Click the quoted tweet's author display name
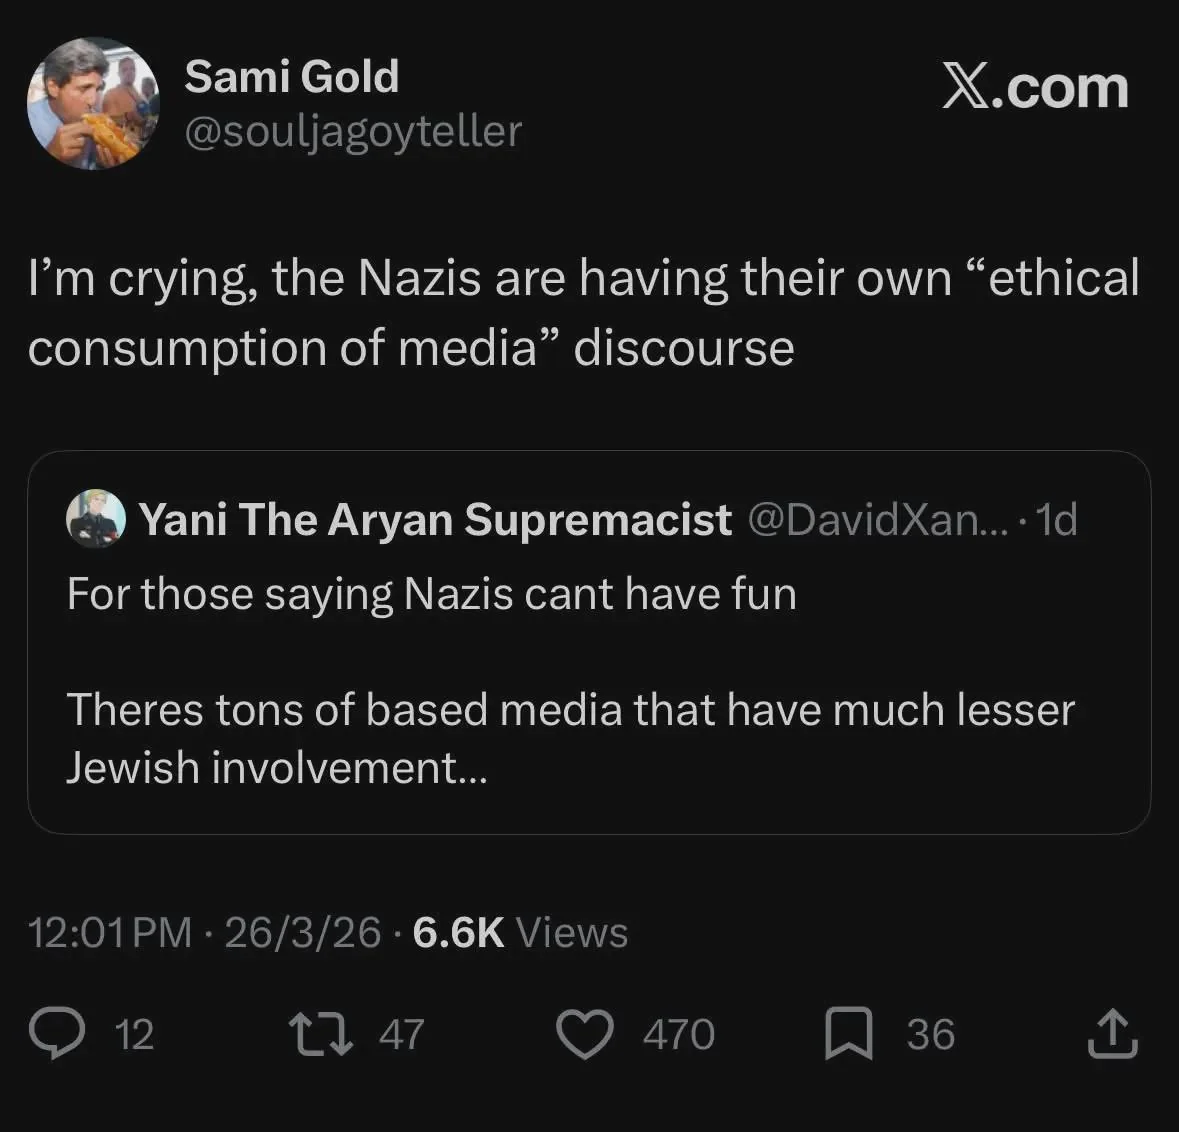This screenshot has height=1132, width=1179. point(435,519)
